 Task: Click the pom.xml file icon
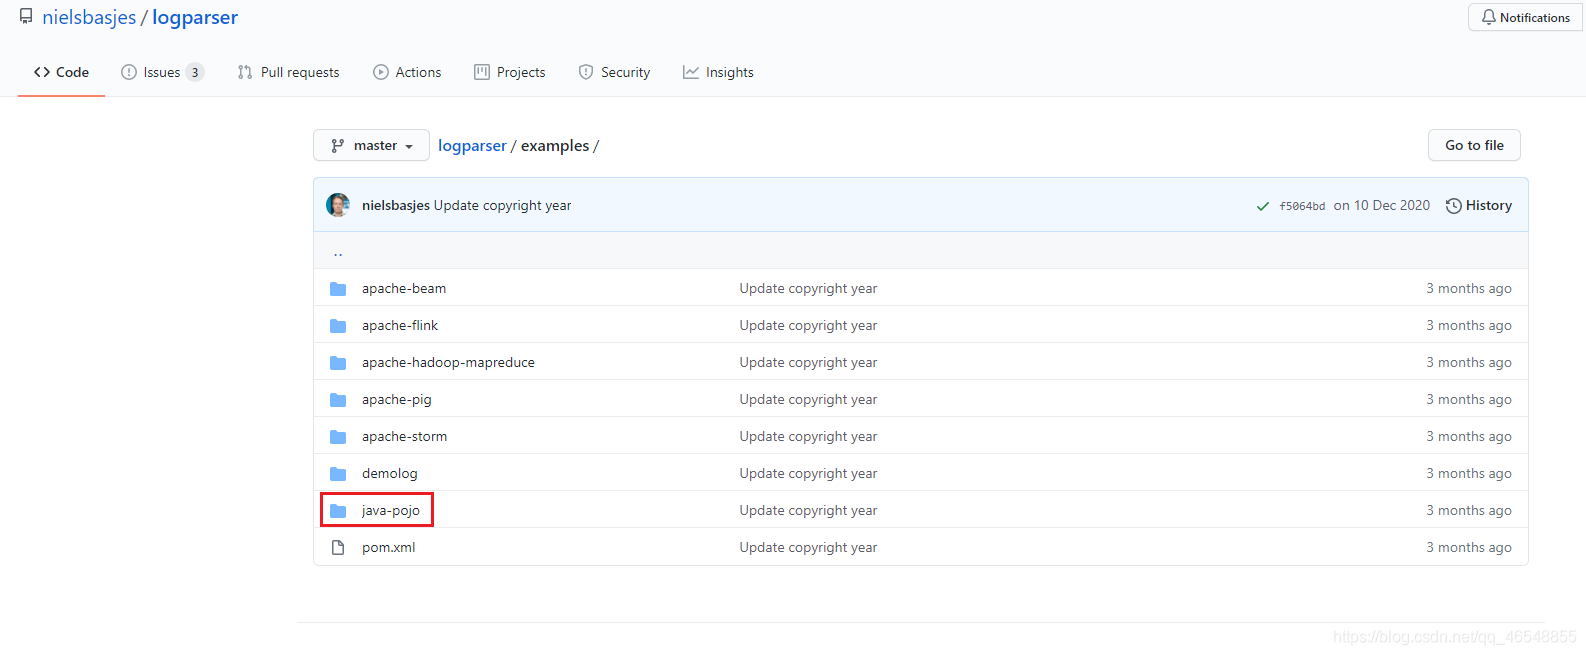click(338, 548)
